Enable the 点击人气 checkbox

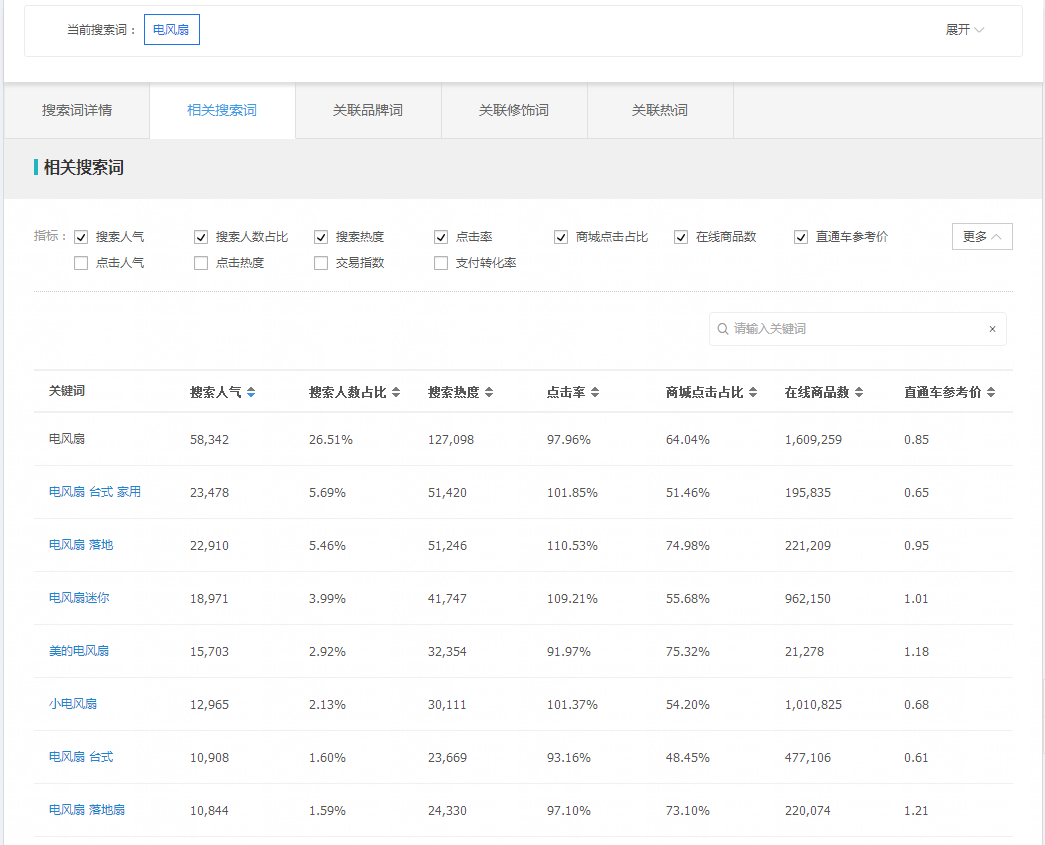81,263
